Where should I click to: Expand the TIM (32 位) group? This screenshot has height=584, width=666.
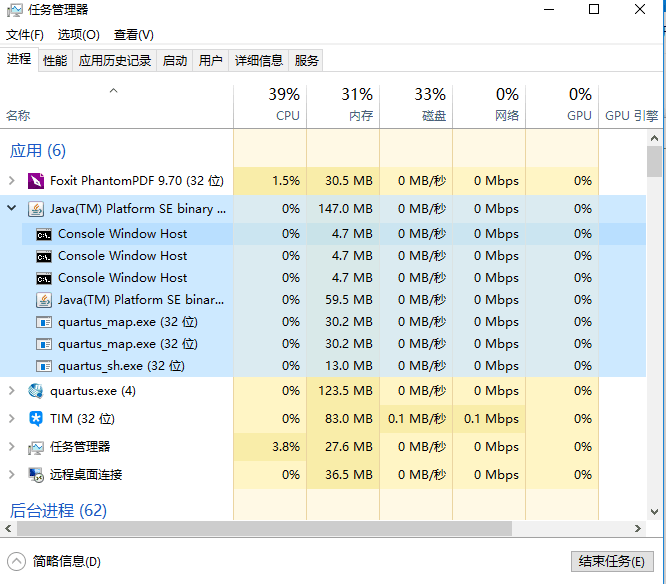tap(12, 419)
